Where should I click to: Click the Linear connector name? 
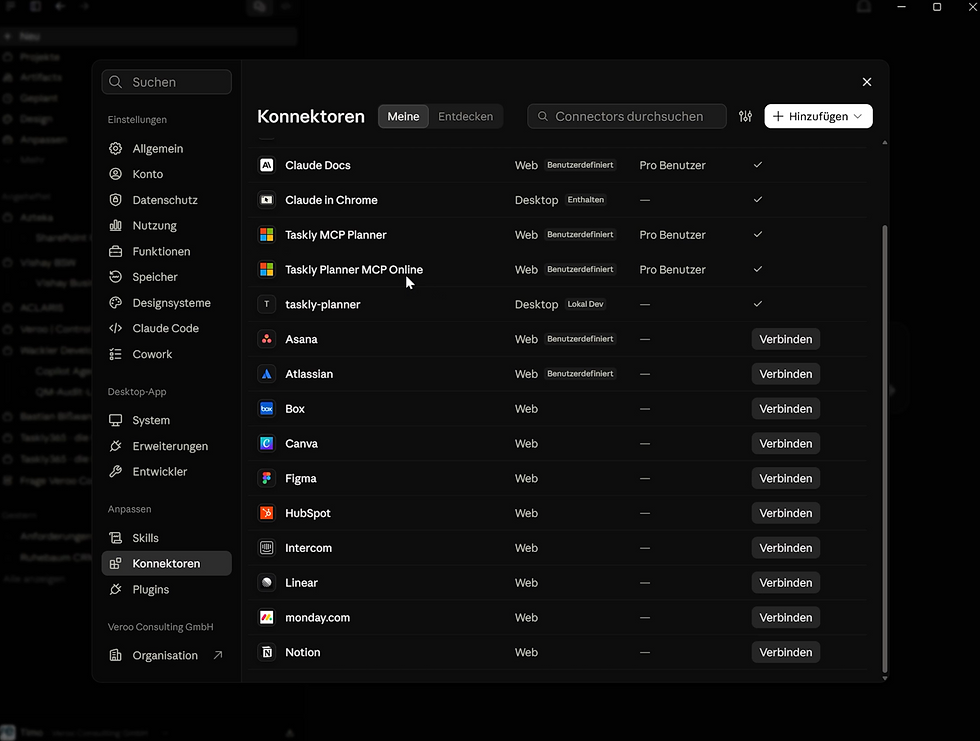coord(301,583)
